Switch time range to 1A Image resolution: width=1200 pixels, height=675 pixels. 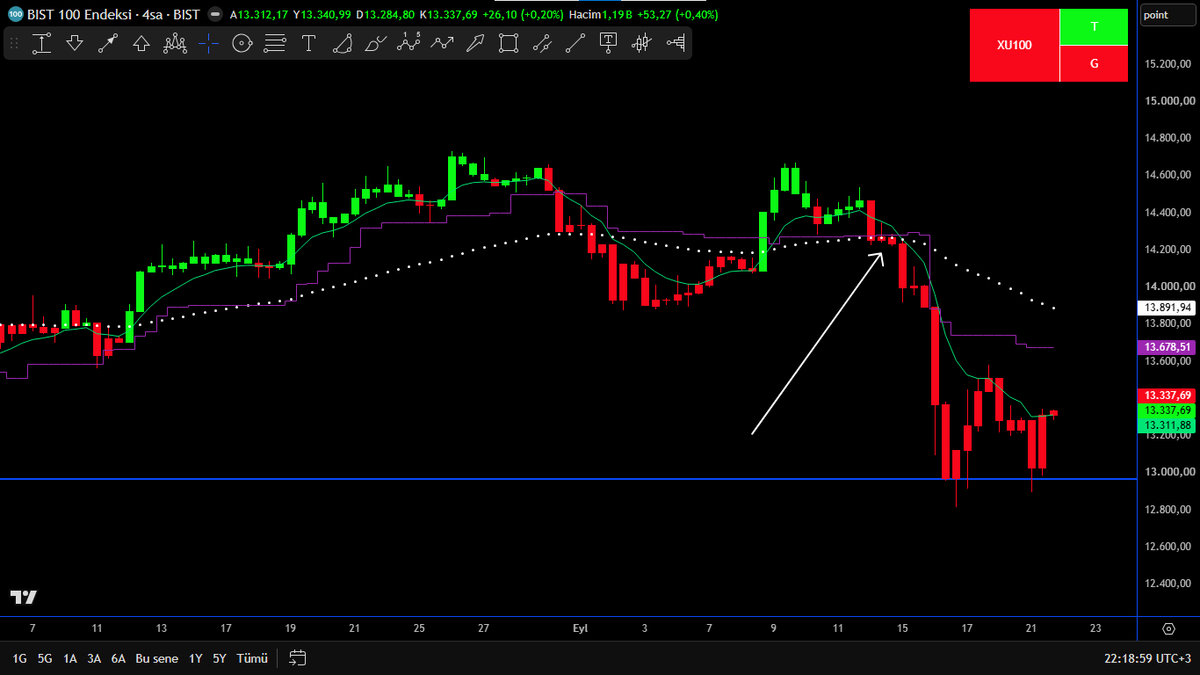tap(70, 658)
